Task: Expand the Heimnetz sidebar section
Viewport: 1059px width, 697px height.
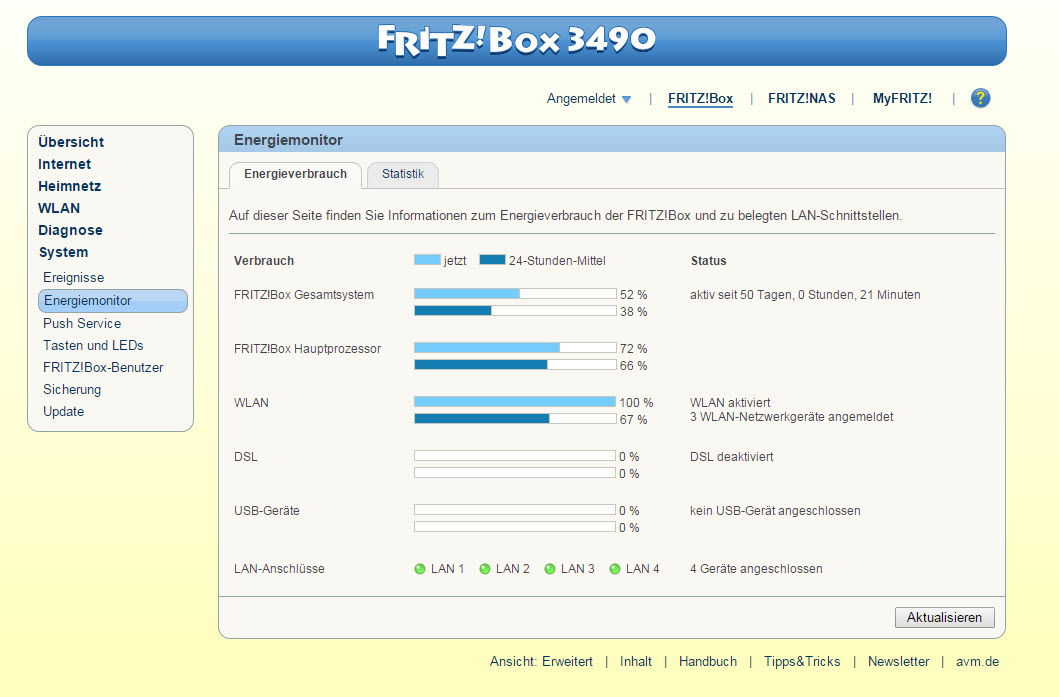Action: (x=70, y=186)
